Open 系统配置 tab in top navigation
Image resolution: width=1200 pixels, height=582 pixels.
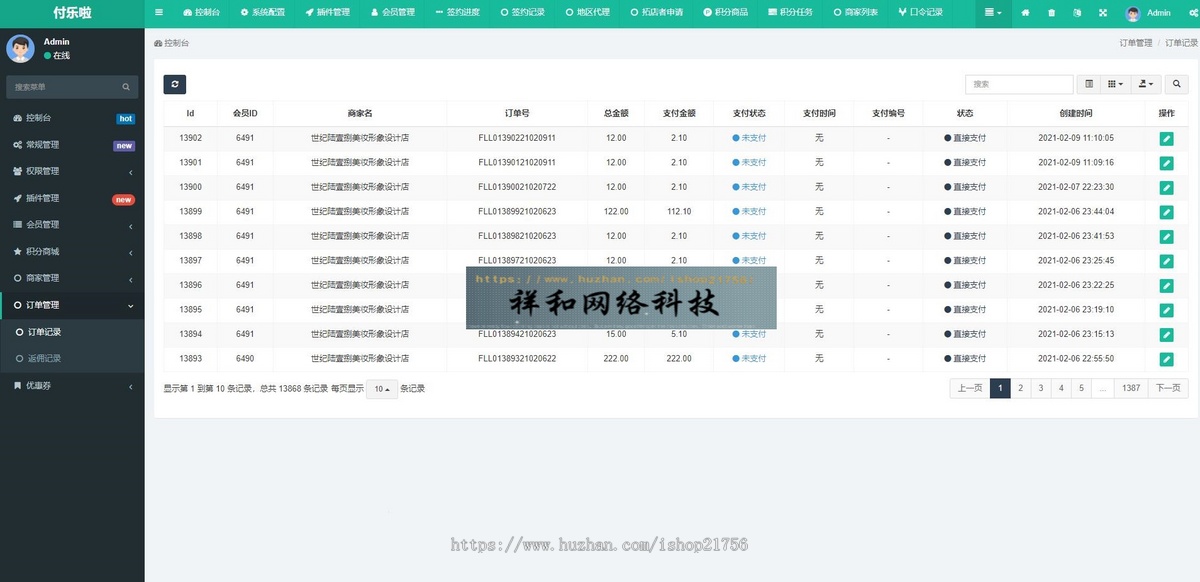262,13
